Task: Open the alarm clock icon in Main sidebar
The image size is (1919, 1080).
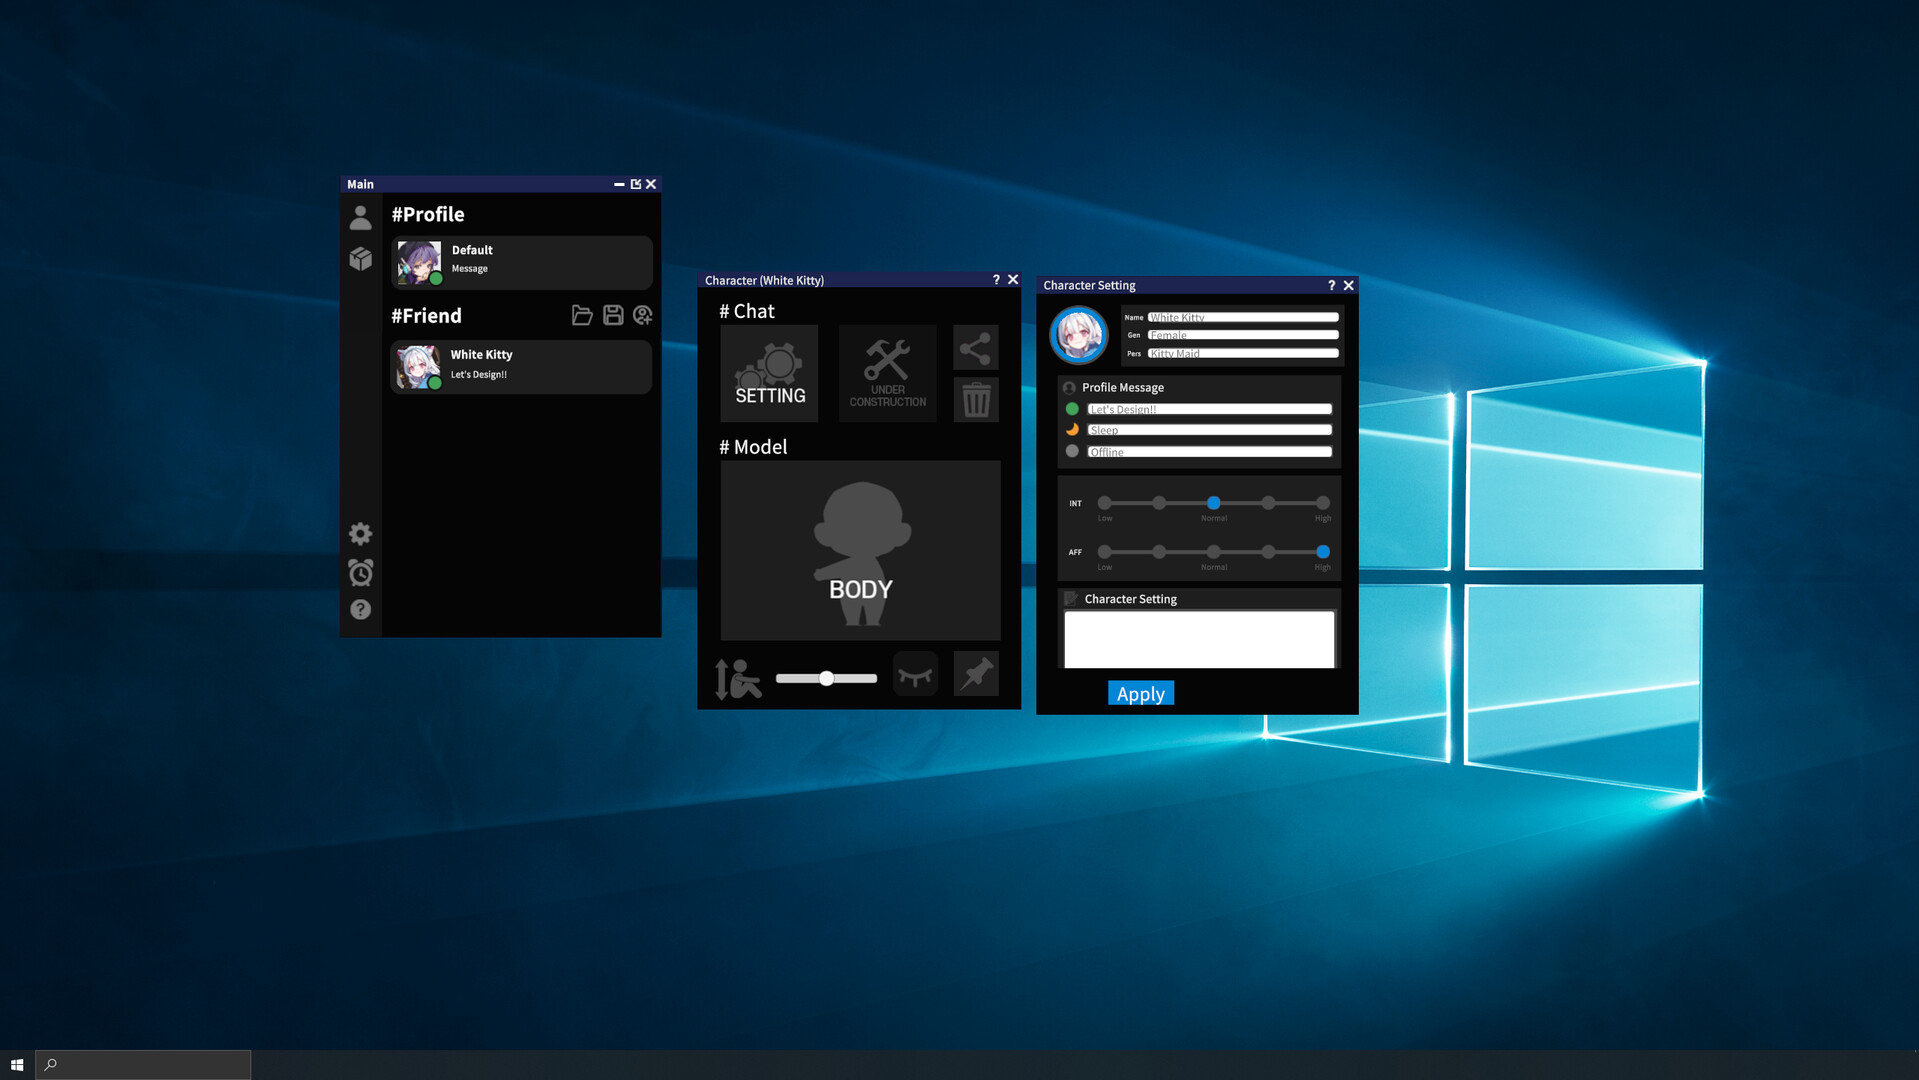Action: (x=360, y=572)
